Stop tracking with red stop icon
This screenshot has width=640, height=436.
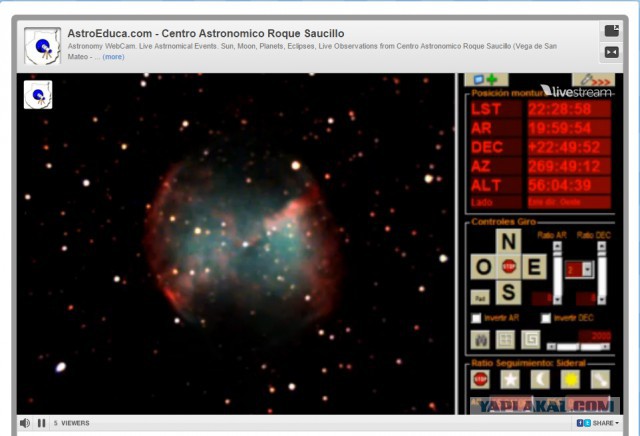click(x=480, y=379)
